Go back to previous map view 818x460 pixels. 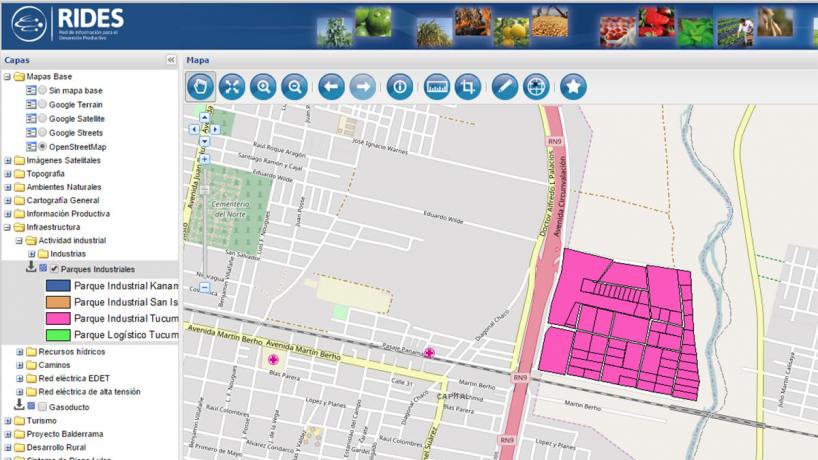(331, 86)
